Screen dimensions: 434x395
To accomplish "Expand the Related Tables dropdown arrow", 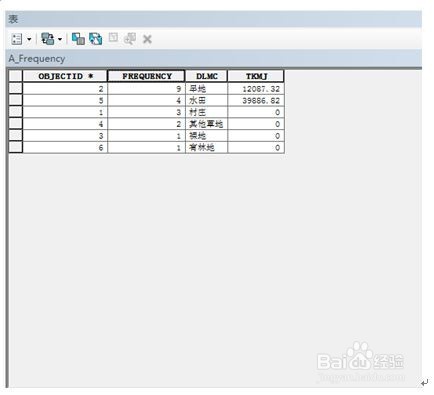I will [60, 40].
